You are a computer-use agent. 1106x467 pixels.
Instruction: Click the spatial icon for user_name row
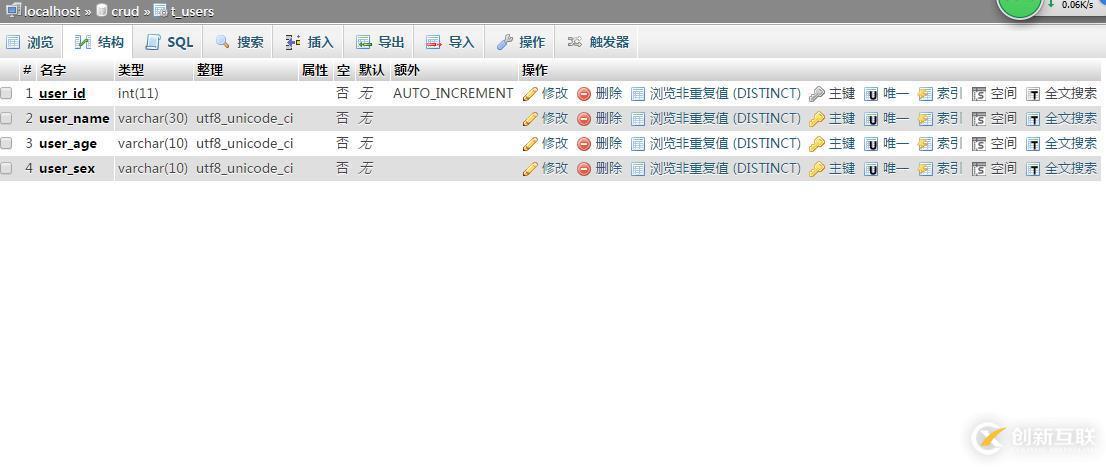pos(979,119)
